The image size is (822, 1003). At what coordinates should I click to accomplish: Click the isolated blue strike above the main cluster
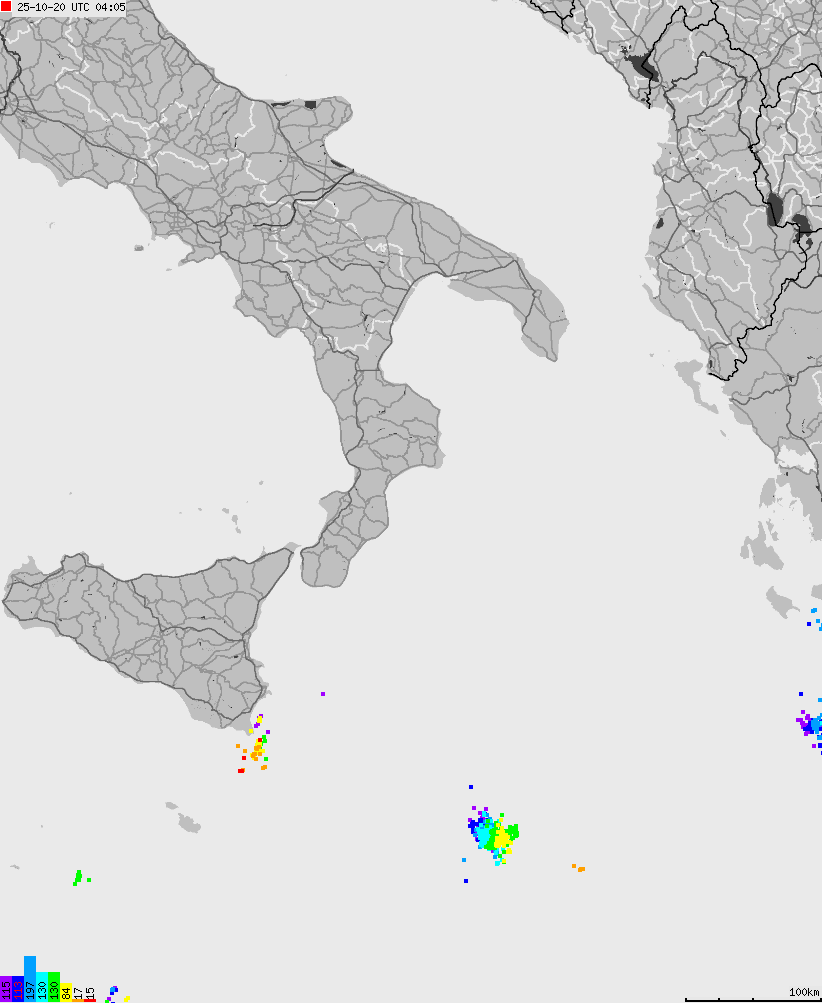coord(471,787)
